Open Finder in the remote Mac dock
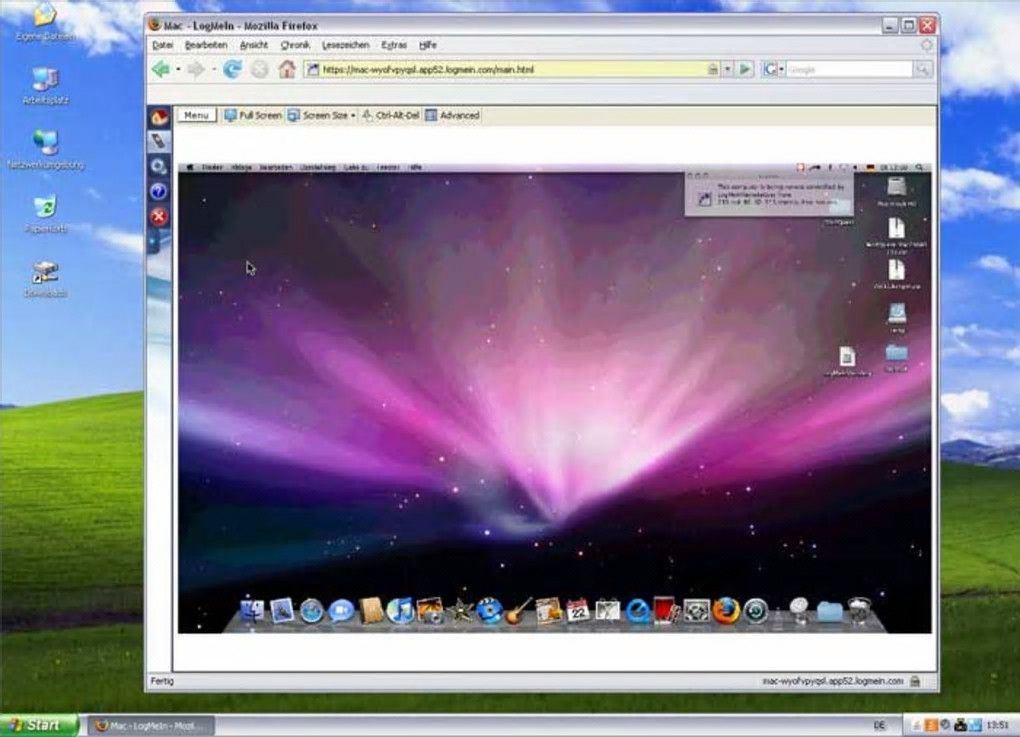 pyautogui.click(x=252, y=611)
